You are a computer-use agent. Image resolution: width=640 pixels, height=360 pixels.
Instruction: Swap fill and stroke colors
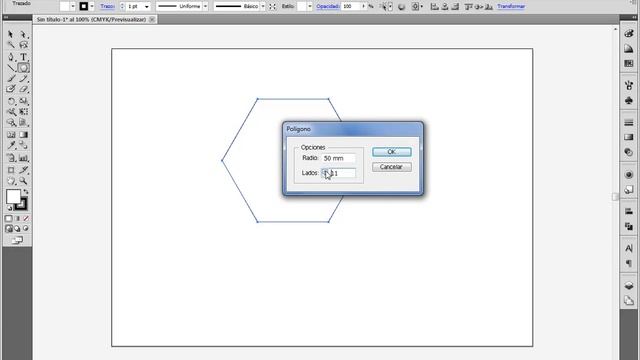point(26,191)
